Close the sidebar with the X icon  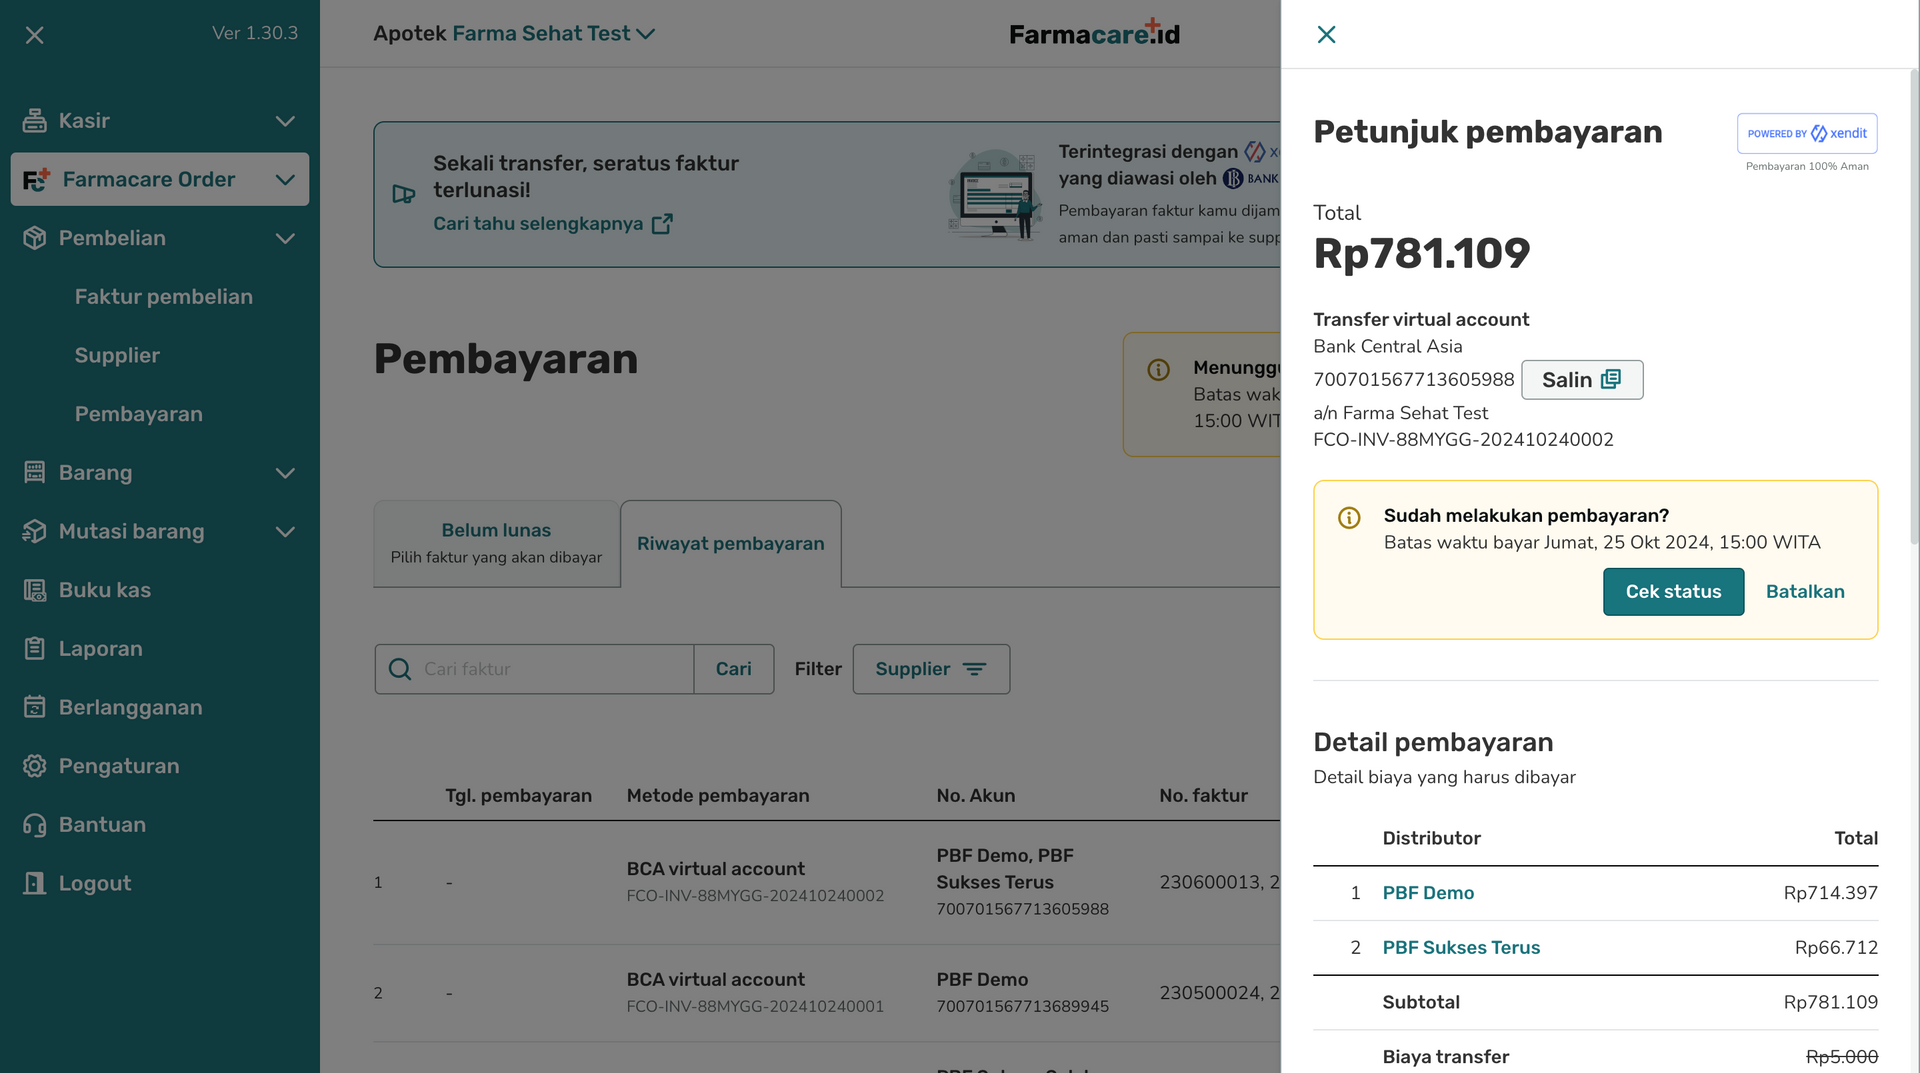click(x=34, y=35)
